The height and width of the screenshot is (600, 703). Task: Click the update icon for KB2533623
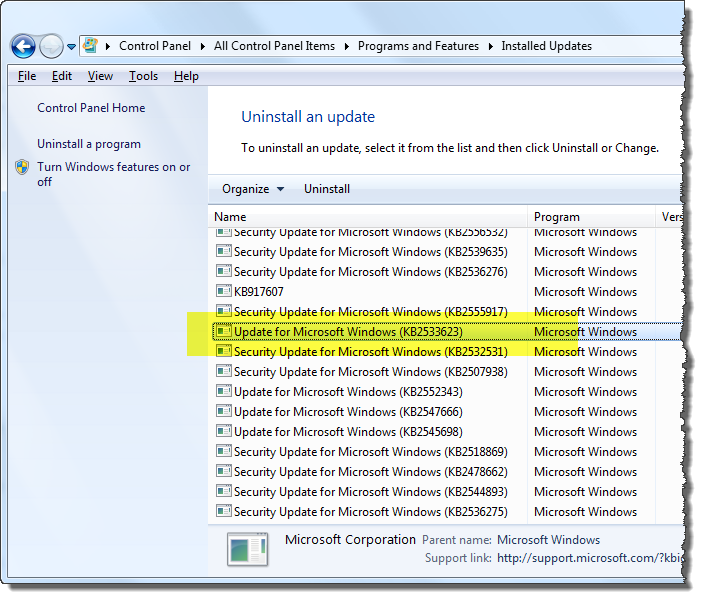[x=224, y=331]
